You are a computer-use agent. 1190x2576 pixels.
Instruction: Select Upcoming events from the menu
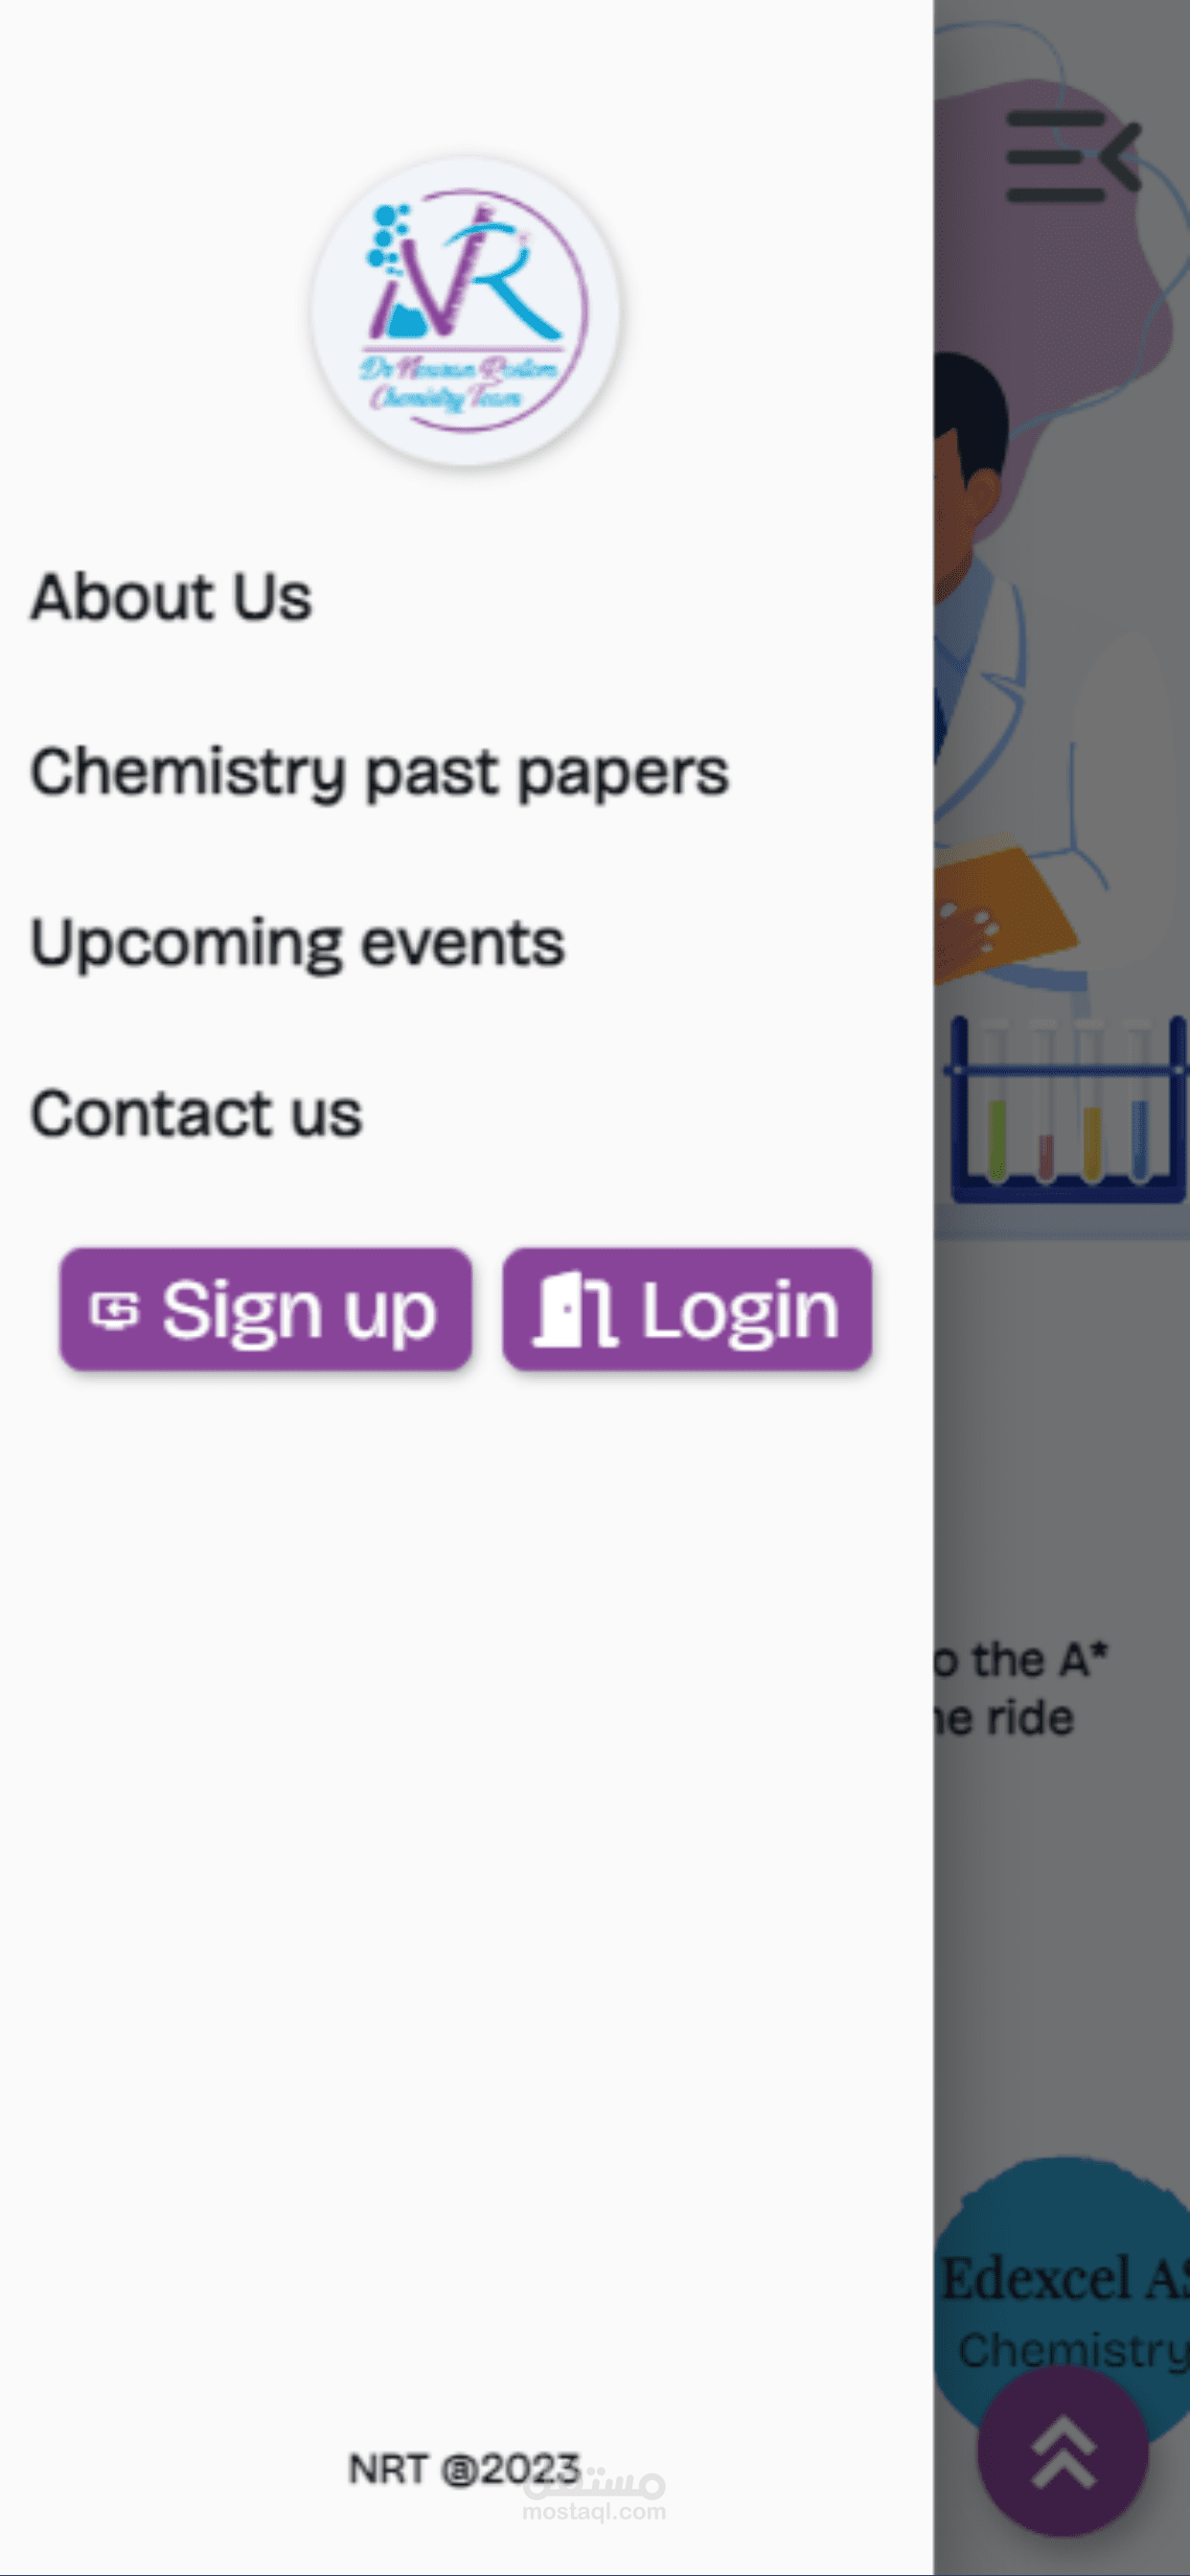(298, 943)
